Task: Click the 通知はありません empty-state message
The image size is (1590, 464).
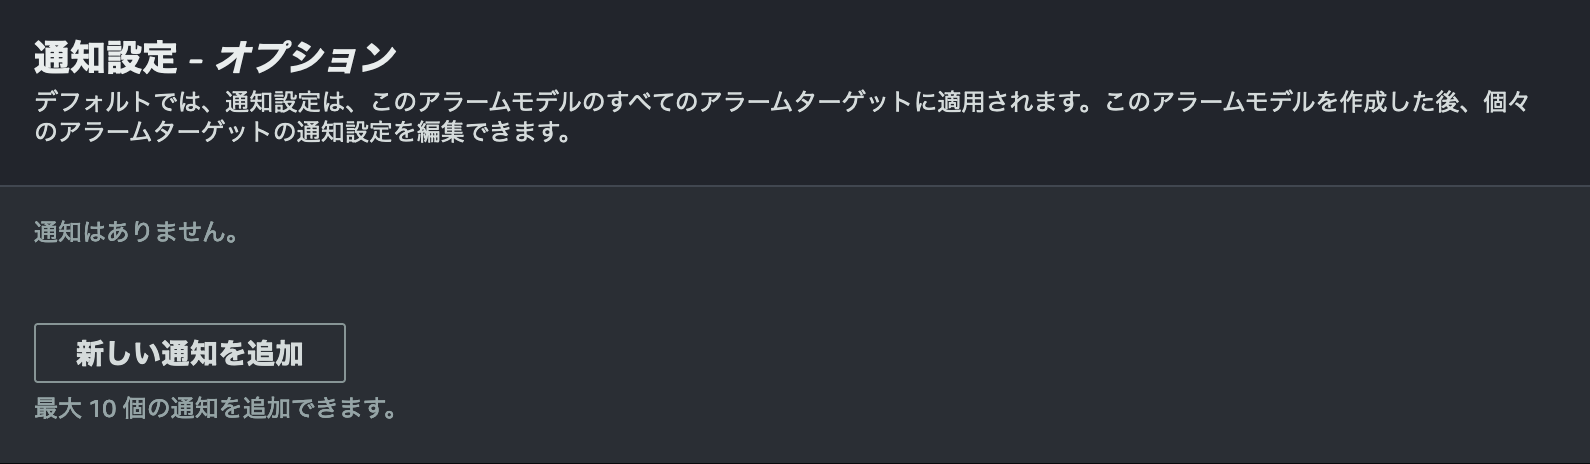Action: click(x=136, y=233)
